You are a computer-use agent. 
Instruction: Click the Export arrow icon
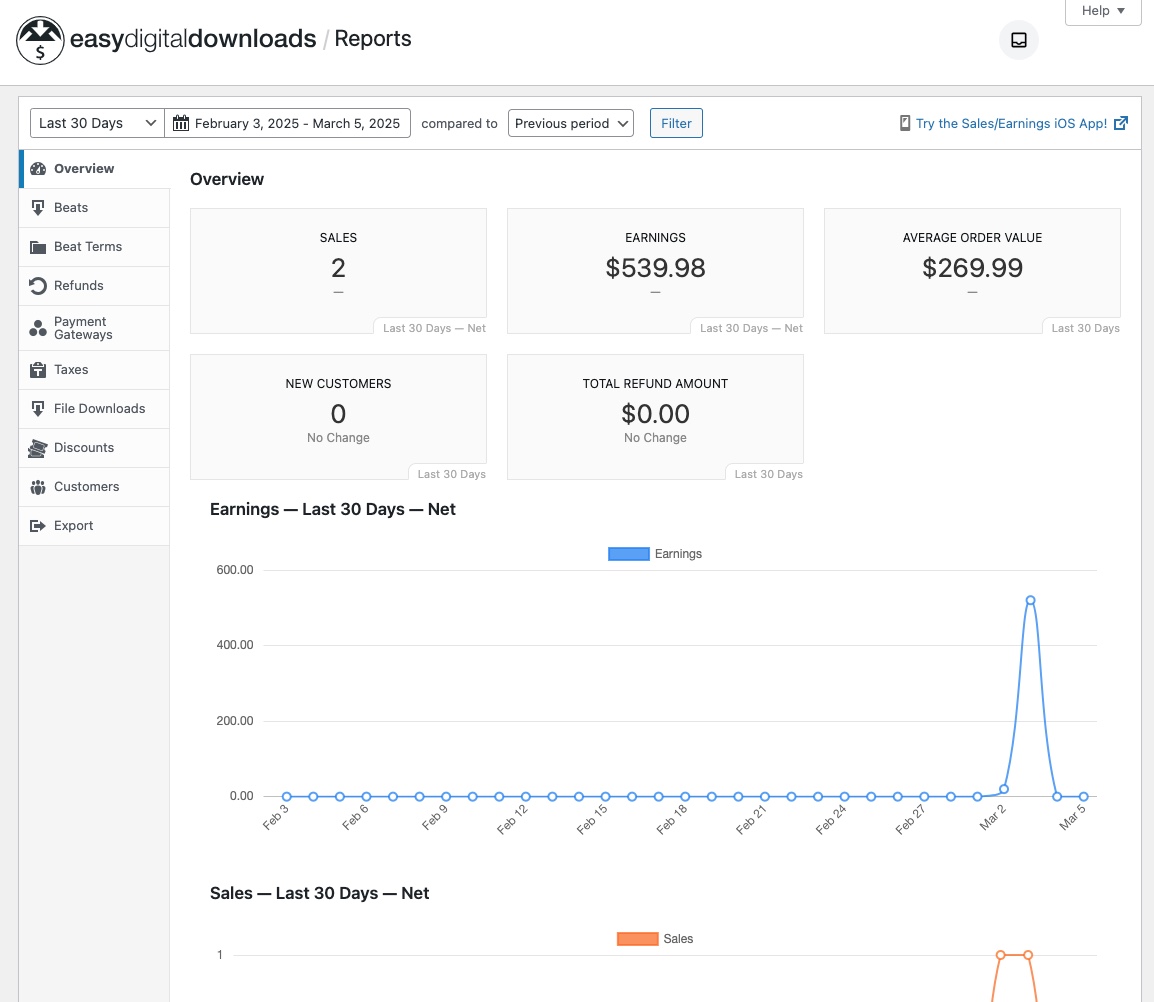click(38, 526)
